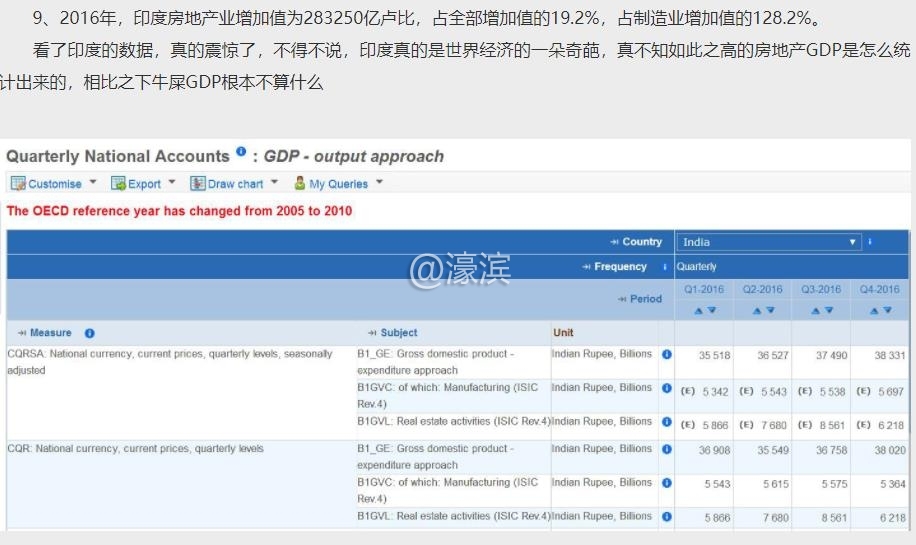Image resolution: width=916 pixels, height=545 pixels.
Task: Sort Q1-2016 column ascending with up arrow
Action: 698,311
